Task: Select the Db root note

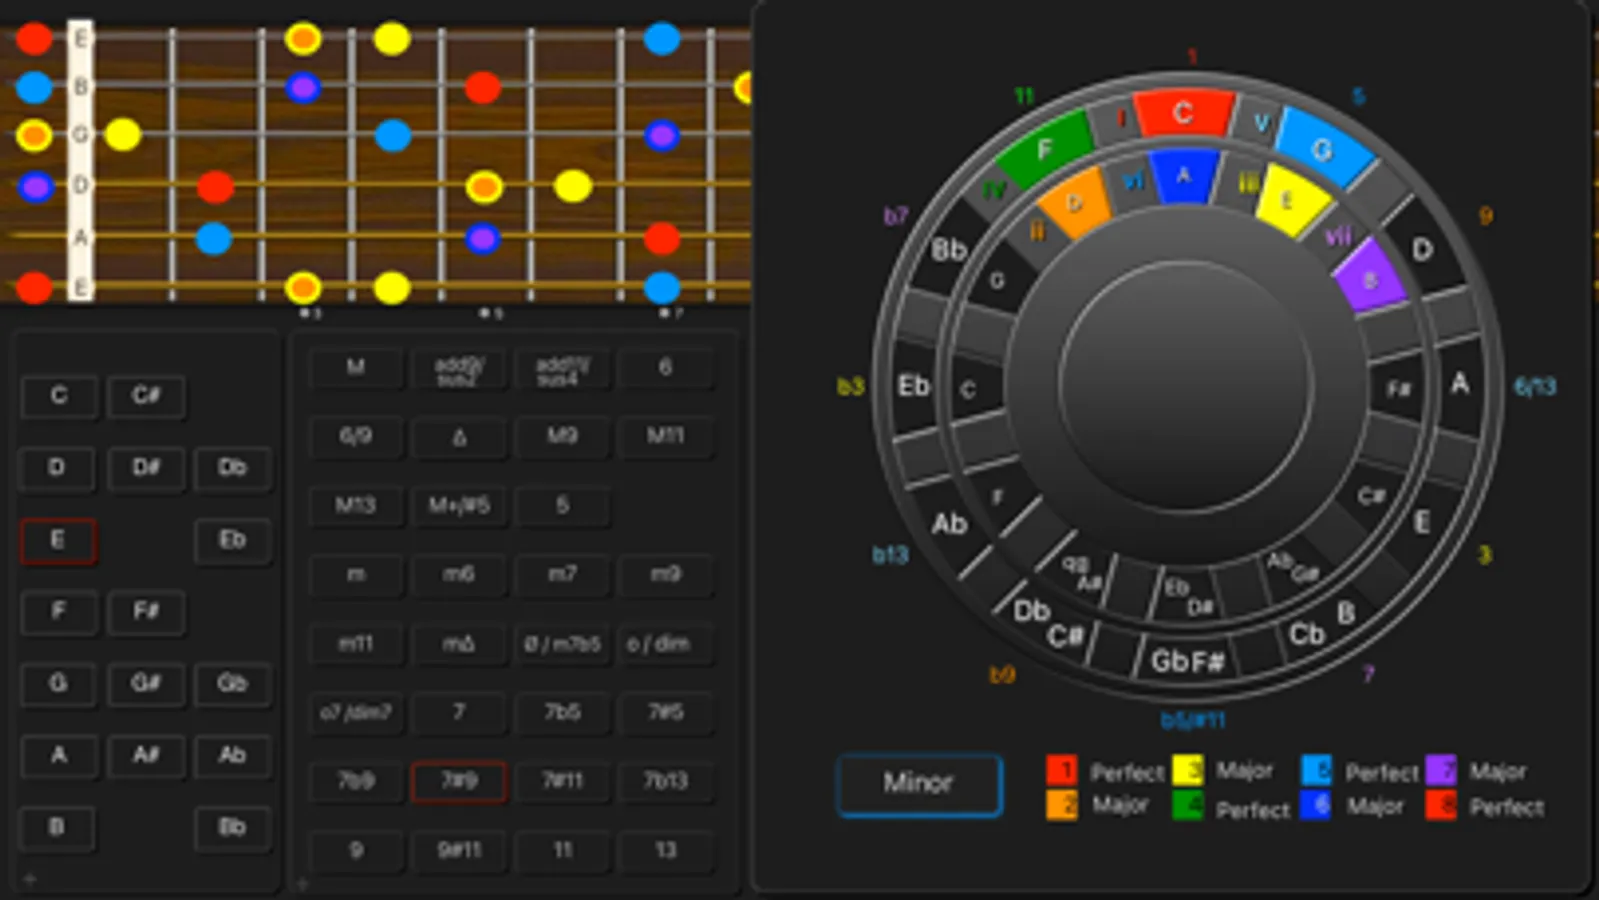Action: pos(232,468)
